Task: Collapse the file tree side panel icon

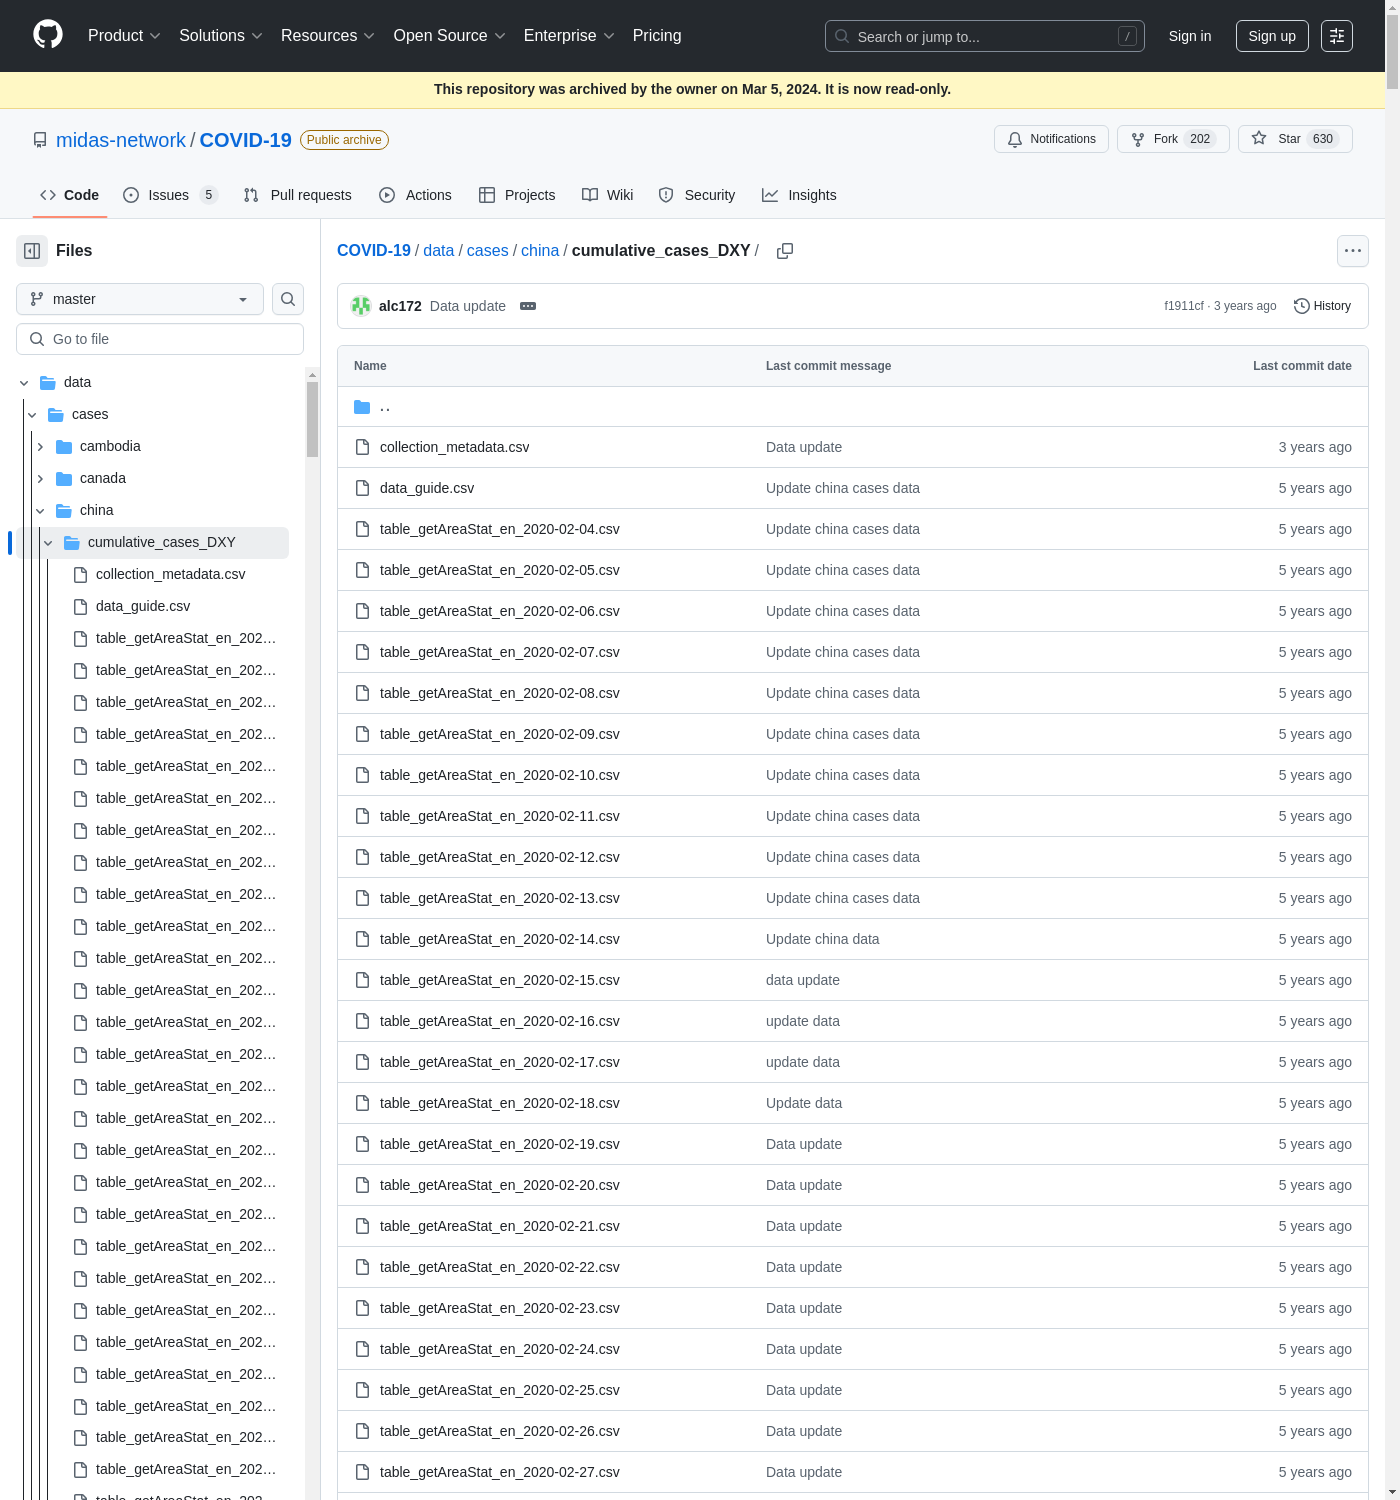Action: click(32, 251)
